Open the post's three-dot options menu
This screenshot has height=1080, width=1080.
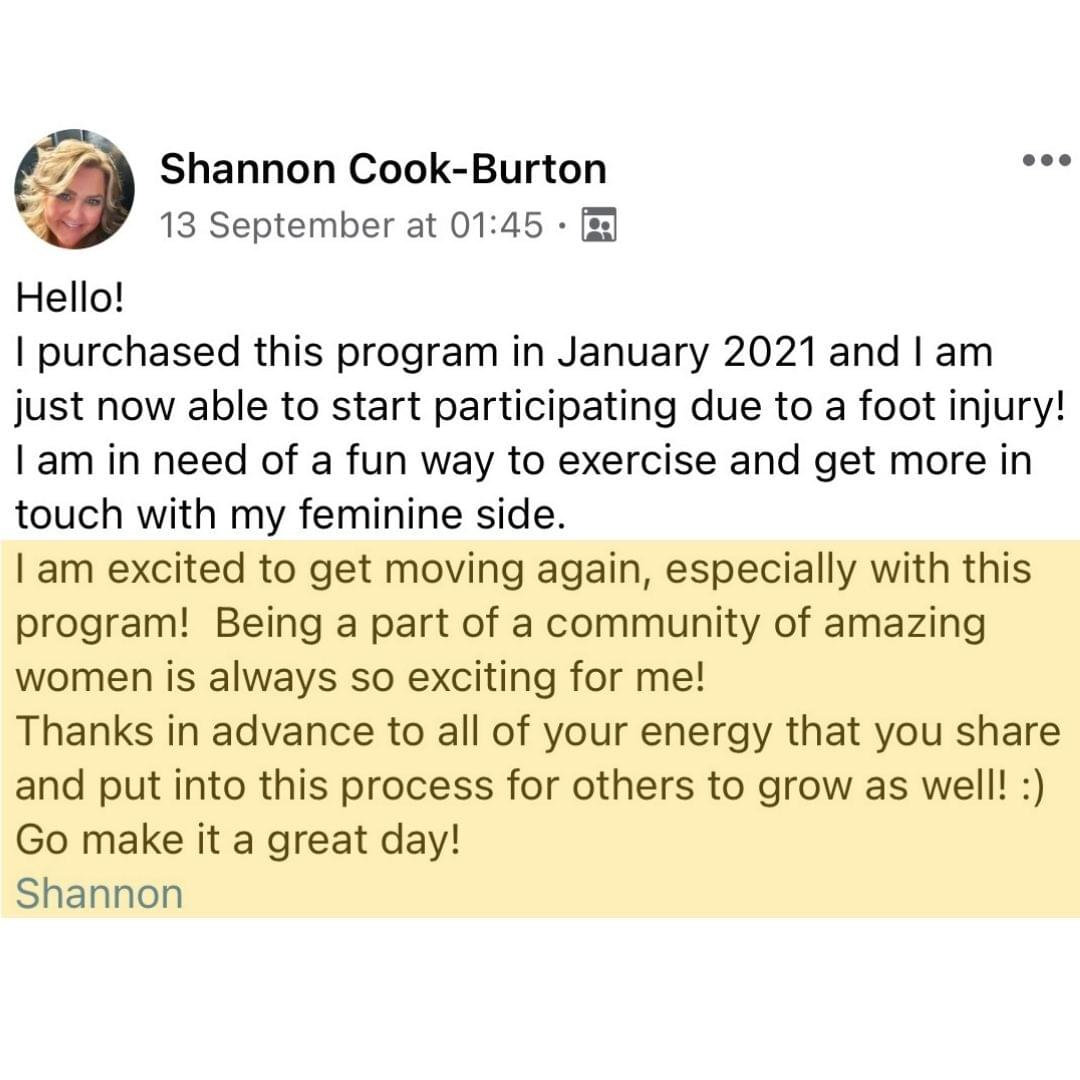pyautogui.click(x=1046, y=160)
